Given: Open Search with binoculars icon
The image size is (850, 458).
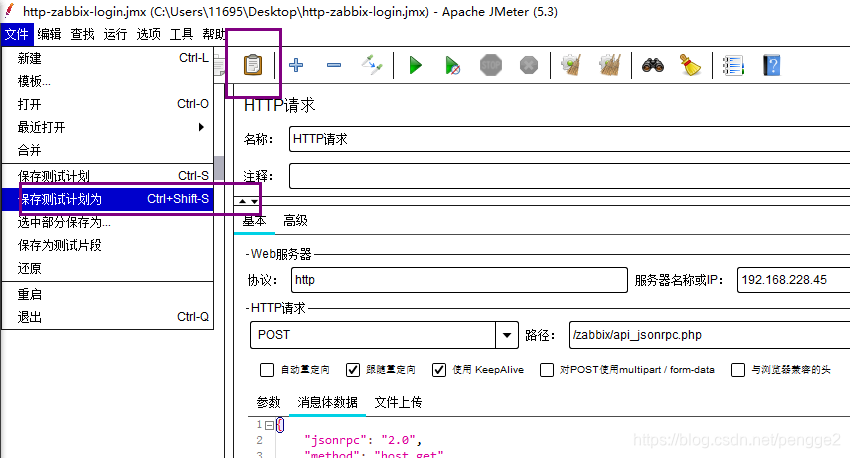Looking at the screenshot, I should point(653,65).
